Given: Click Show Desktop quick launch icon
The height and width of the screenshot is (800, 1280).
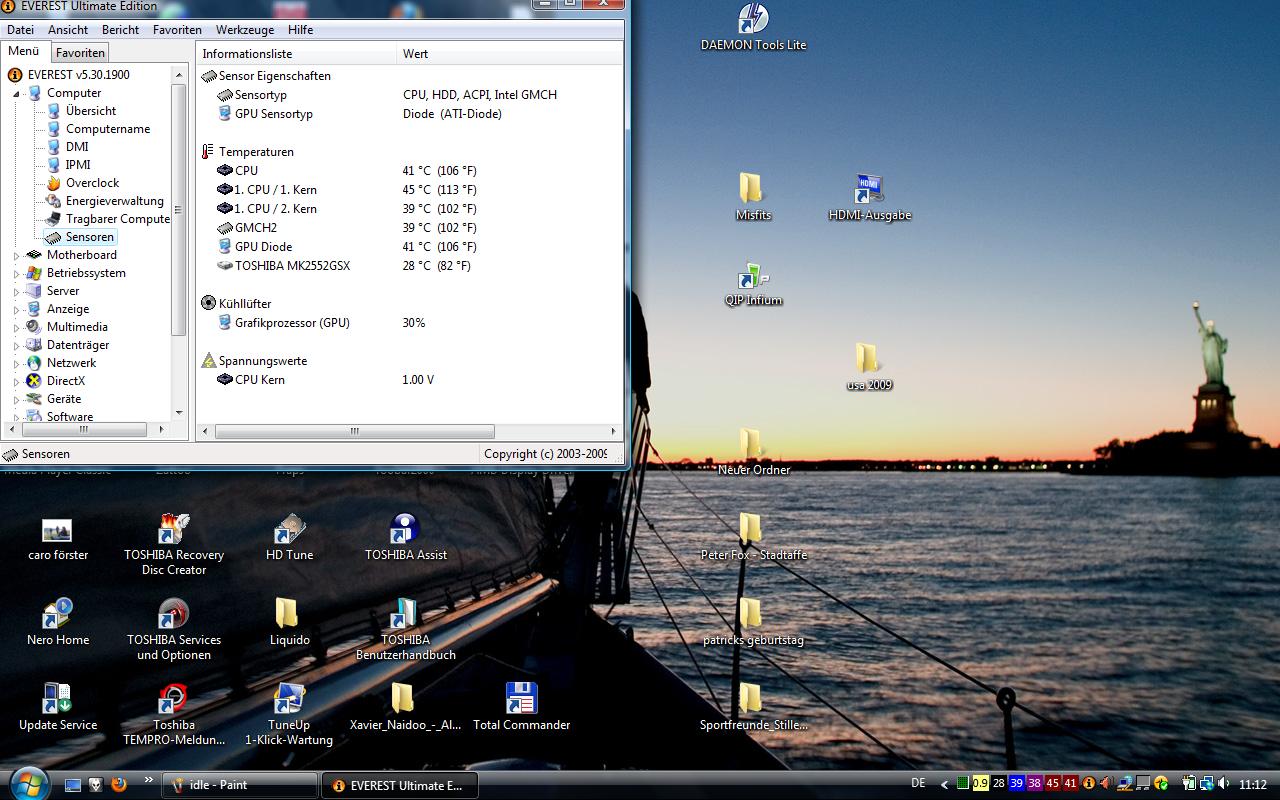Looking at the screenshot, I should click(73, 784).
